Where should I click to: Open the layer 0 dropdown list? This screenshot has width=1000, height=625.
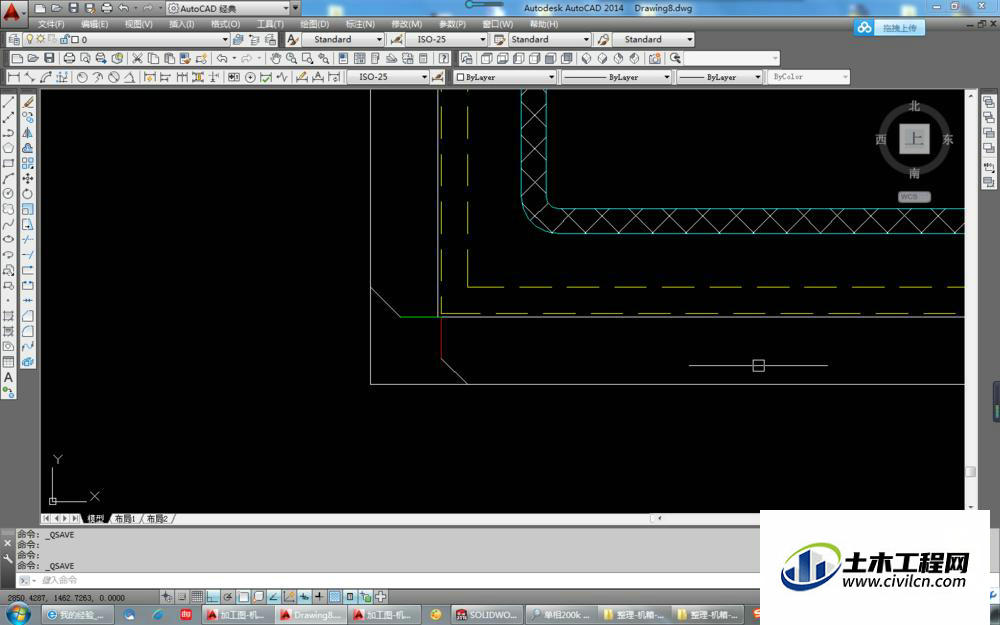point(126,40)
